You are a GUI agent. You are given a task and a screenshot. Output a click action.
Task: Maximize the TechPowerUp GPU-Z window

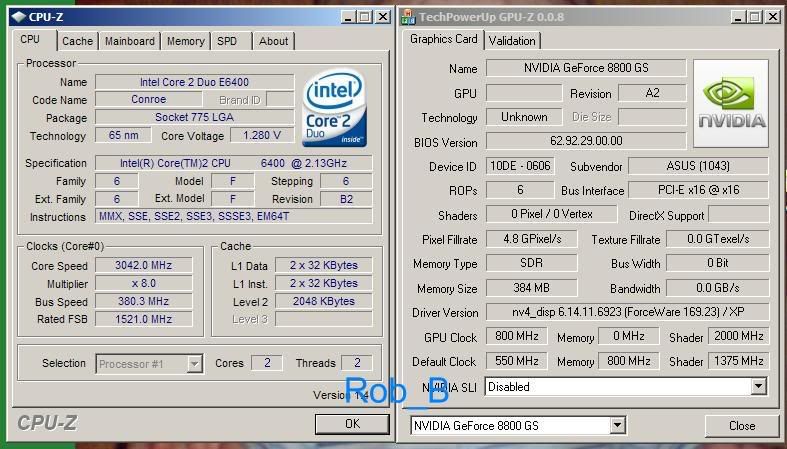click(754, 16)
